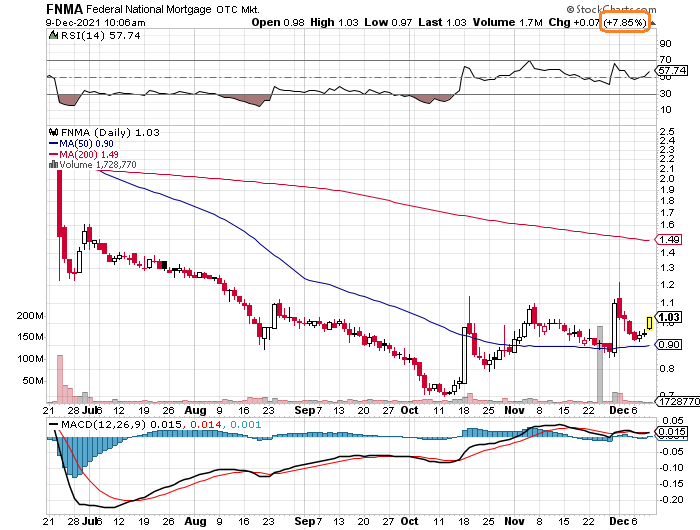Click the 50M label on the volume axis

tap(33, 380)
